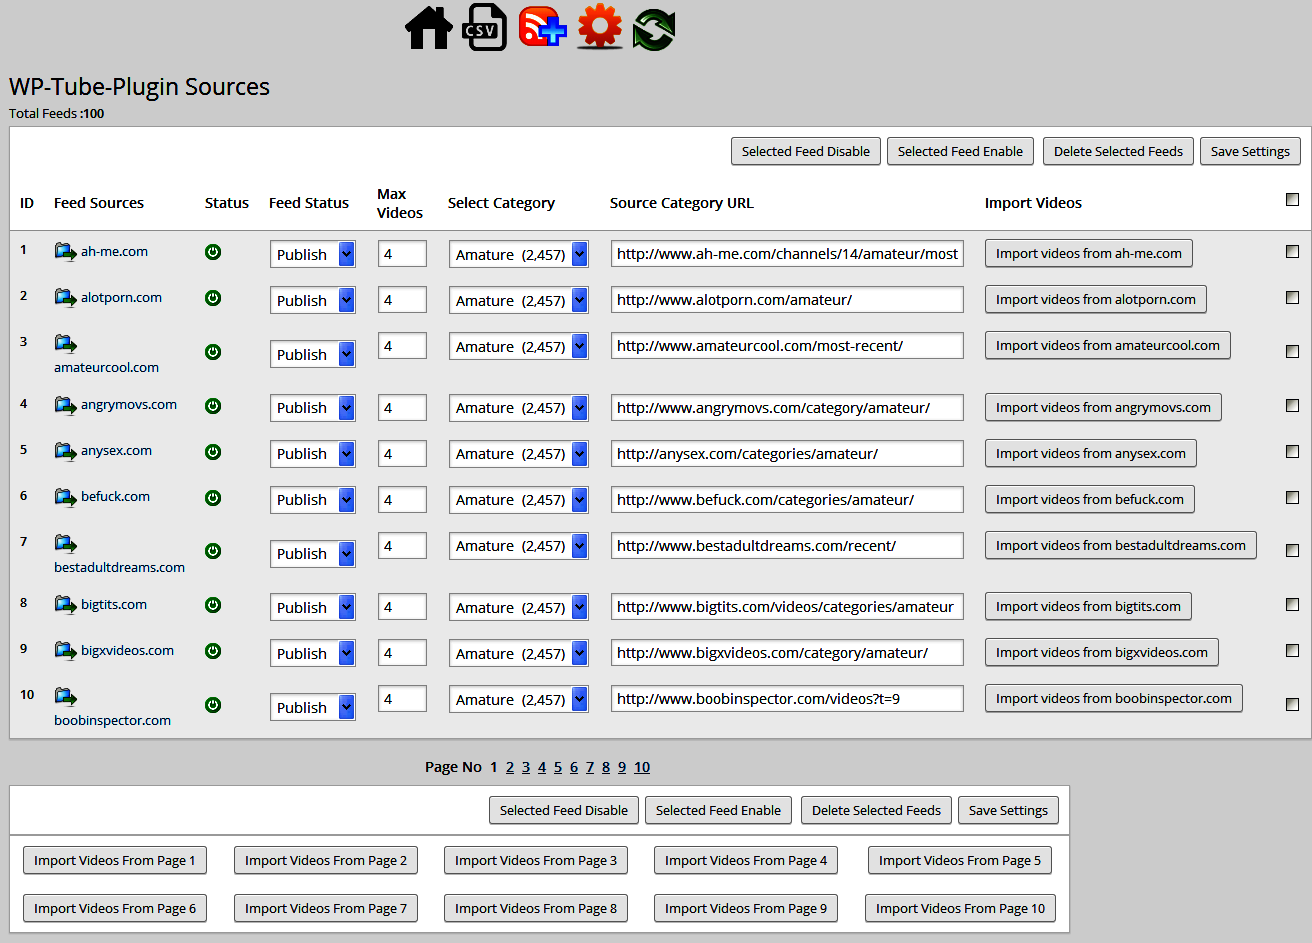Check the row checkbox for ah-me.com
This screenshot has height=943, width=1312.
tap(1292, 252)
